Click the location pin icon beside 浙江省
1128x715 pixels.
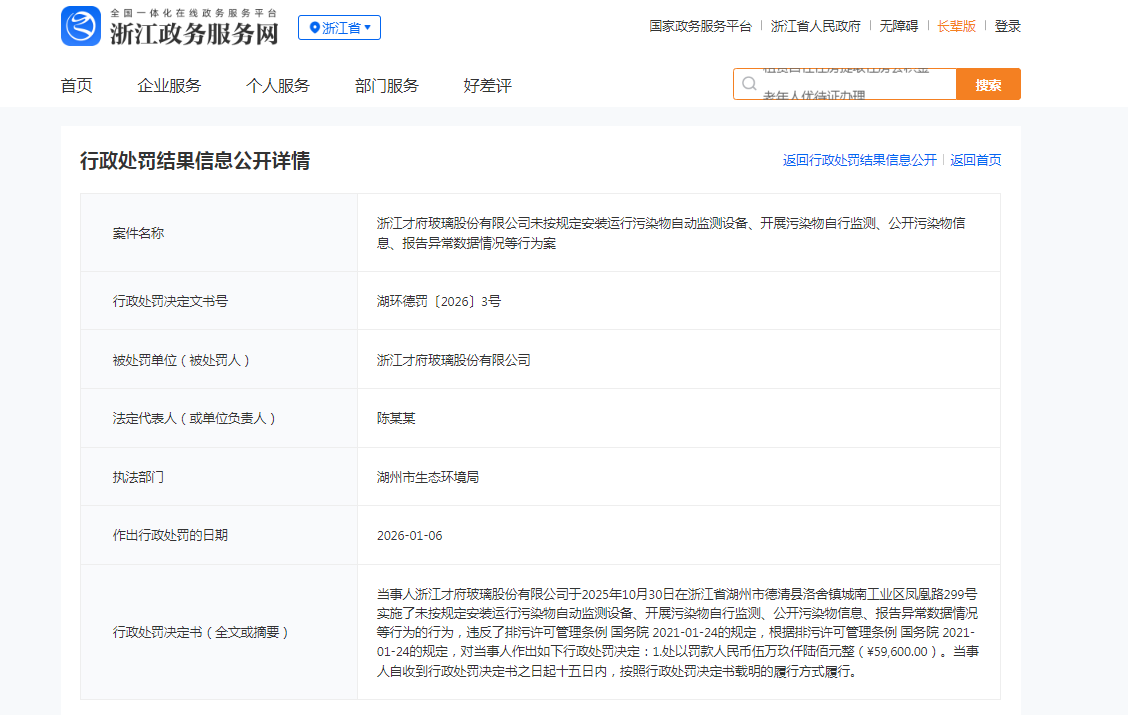click(314, 28)
